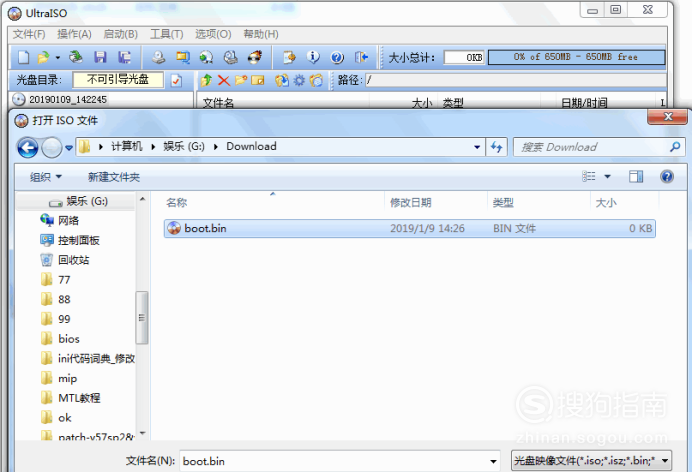Click the New file icon in UltraISO toolbar
Screen dimensions: 692x472
(23, 57)
